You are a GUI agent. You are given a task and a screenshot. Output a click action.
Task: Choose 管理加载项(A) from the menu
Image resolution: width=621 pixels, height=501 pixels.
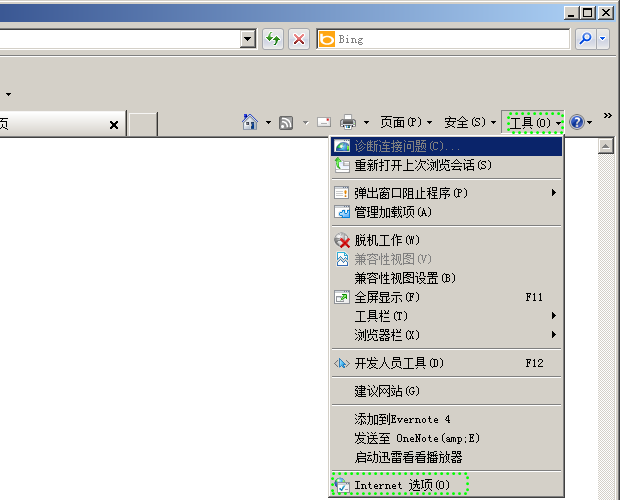pyautogui.click(x=393, y=212)
